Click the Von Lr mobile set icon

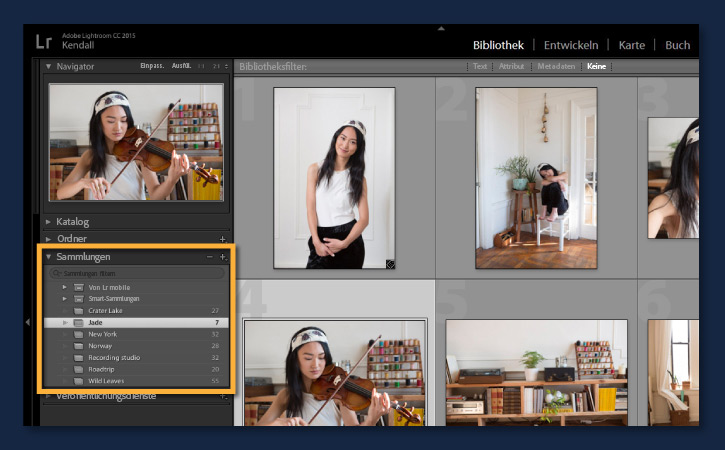click(x=79, y=287)
